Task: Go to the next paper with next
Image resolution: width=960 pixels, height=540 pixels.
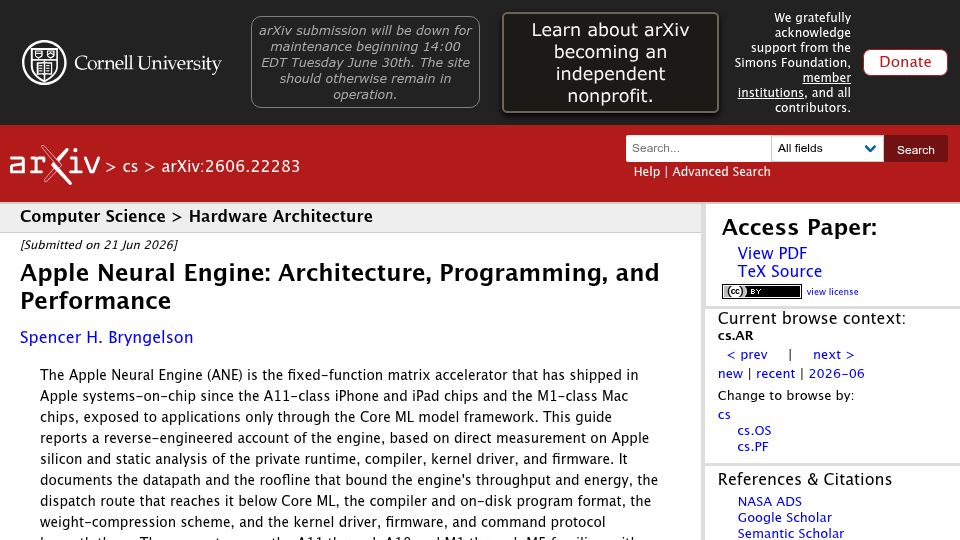Action: (x=833, y=354)
